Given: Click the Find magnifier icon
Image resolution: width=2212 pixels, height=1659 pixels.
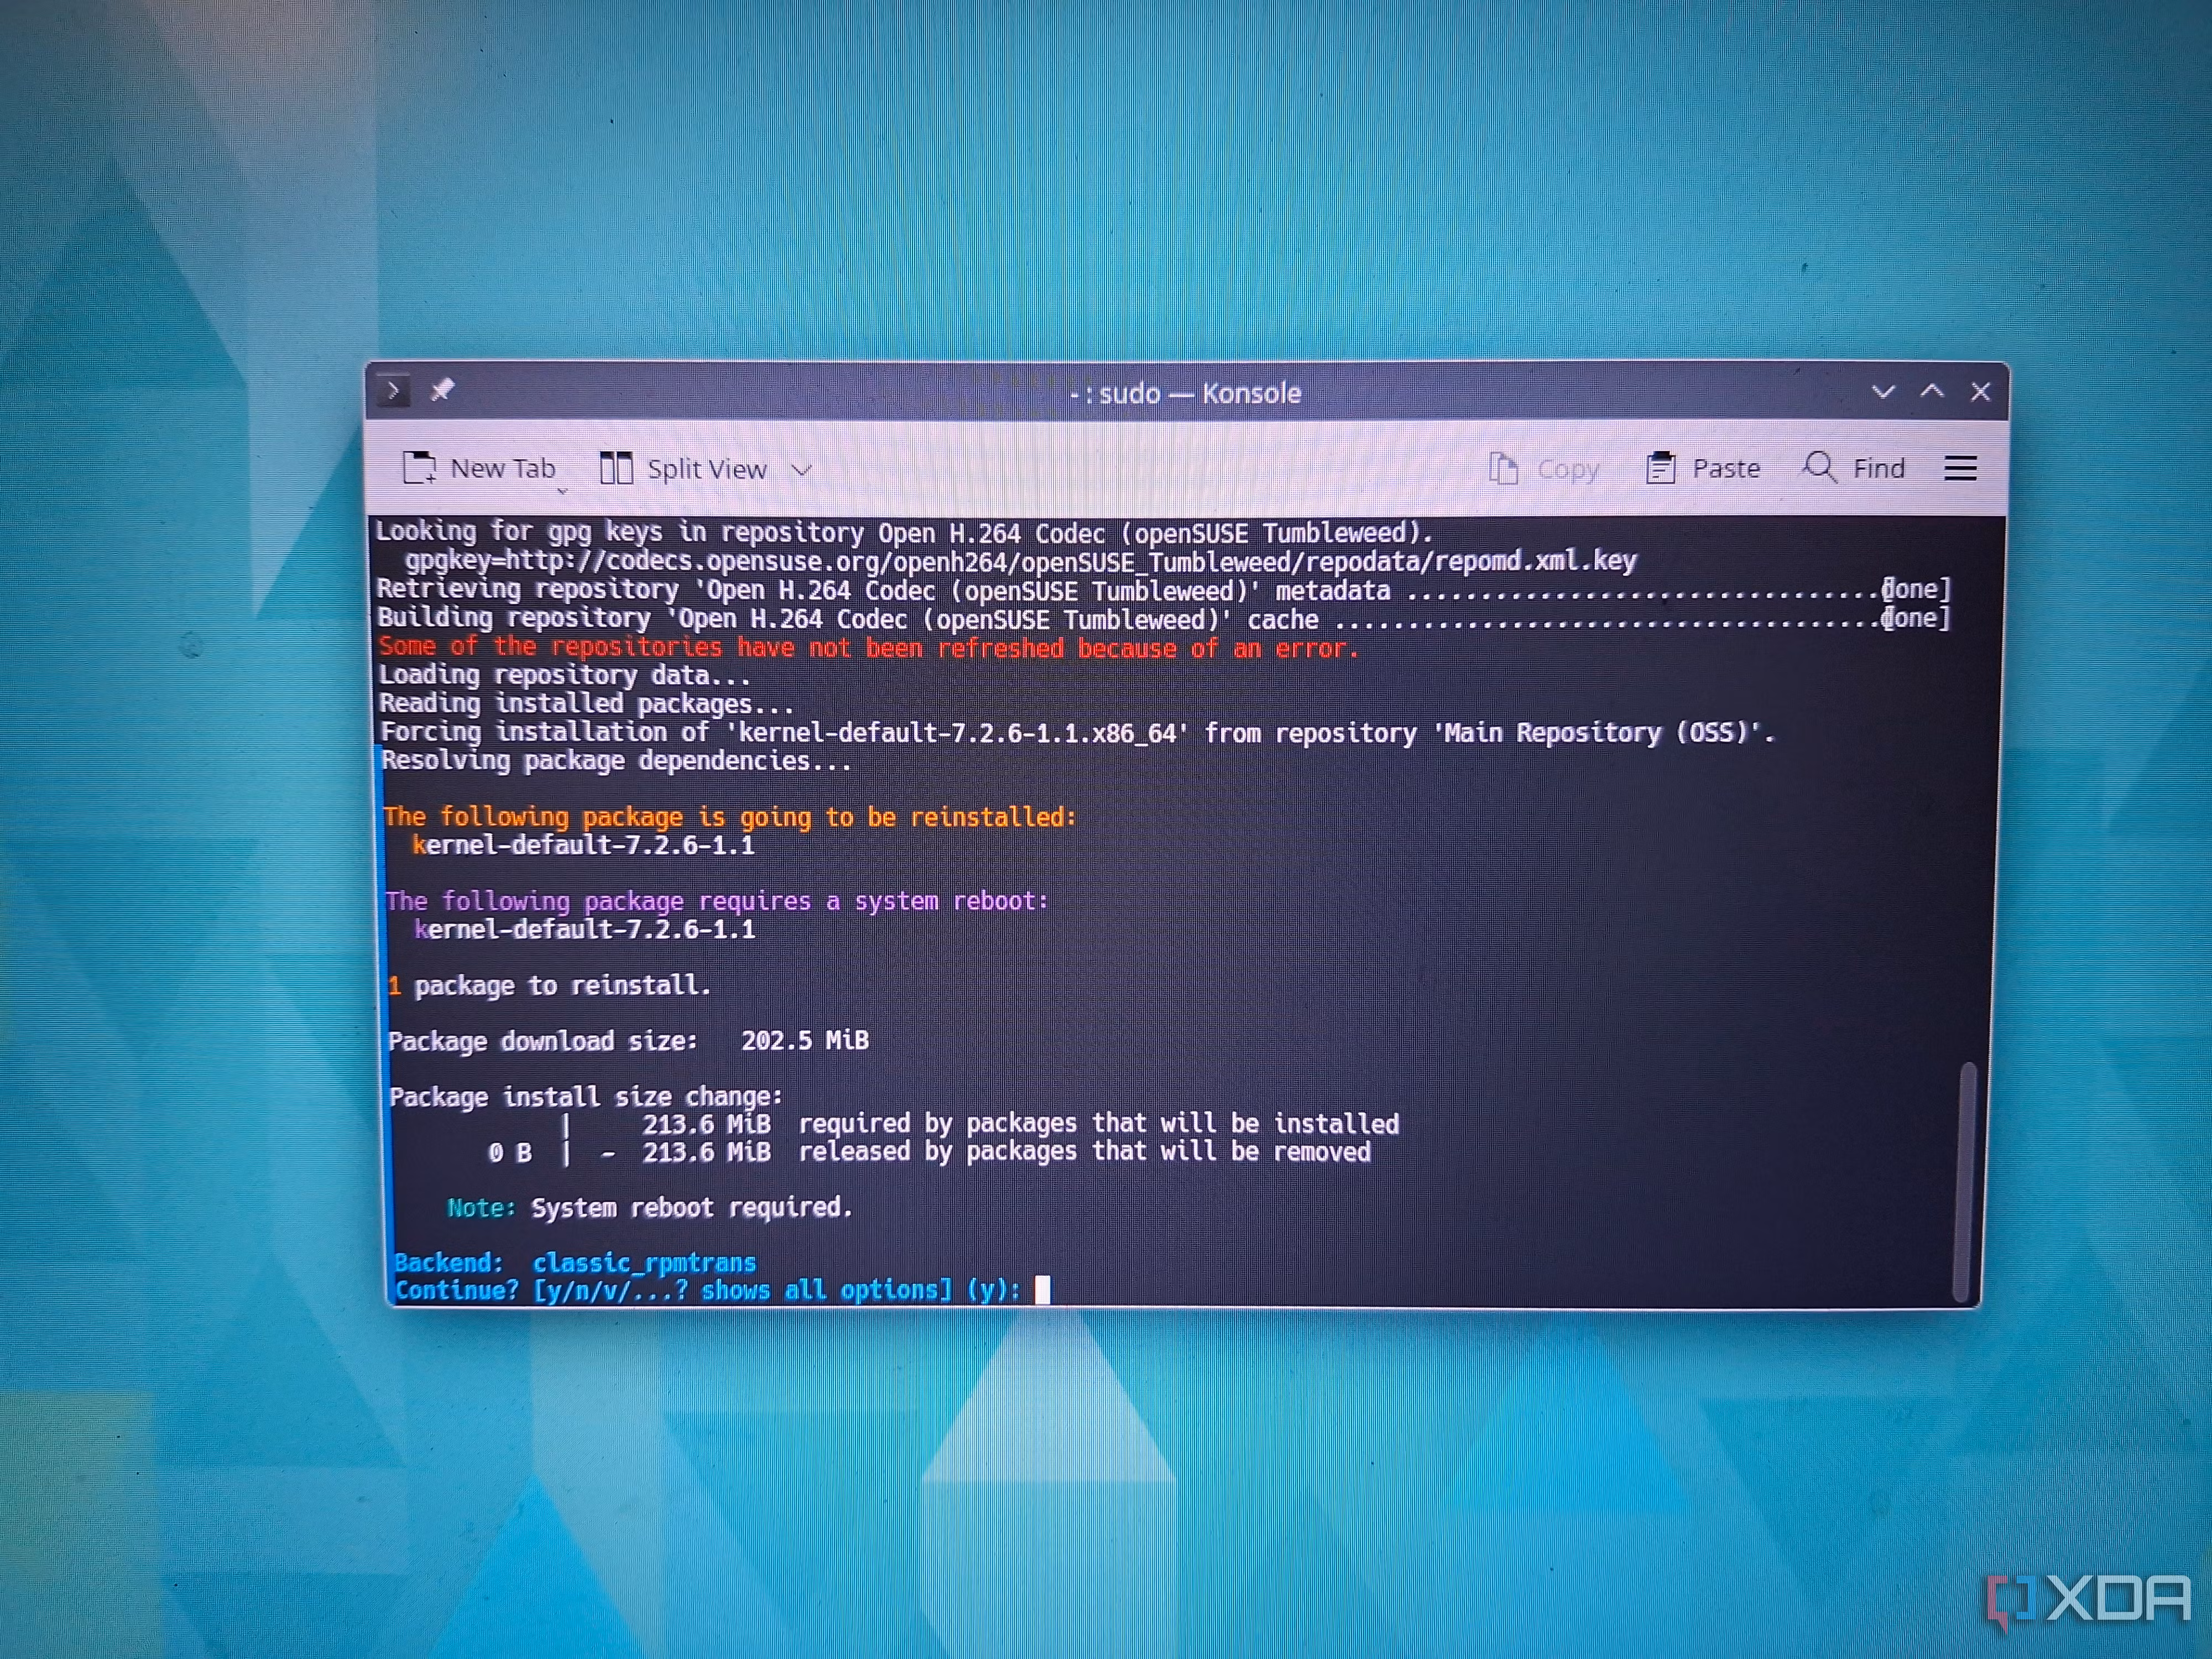Looking at the screenshot, I should pos(1819,467).
